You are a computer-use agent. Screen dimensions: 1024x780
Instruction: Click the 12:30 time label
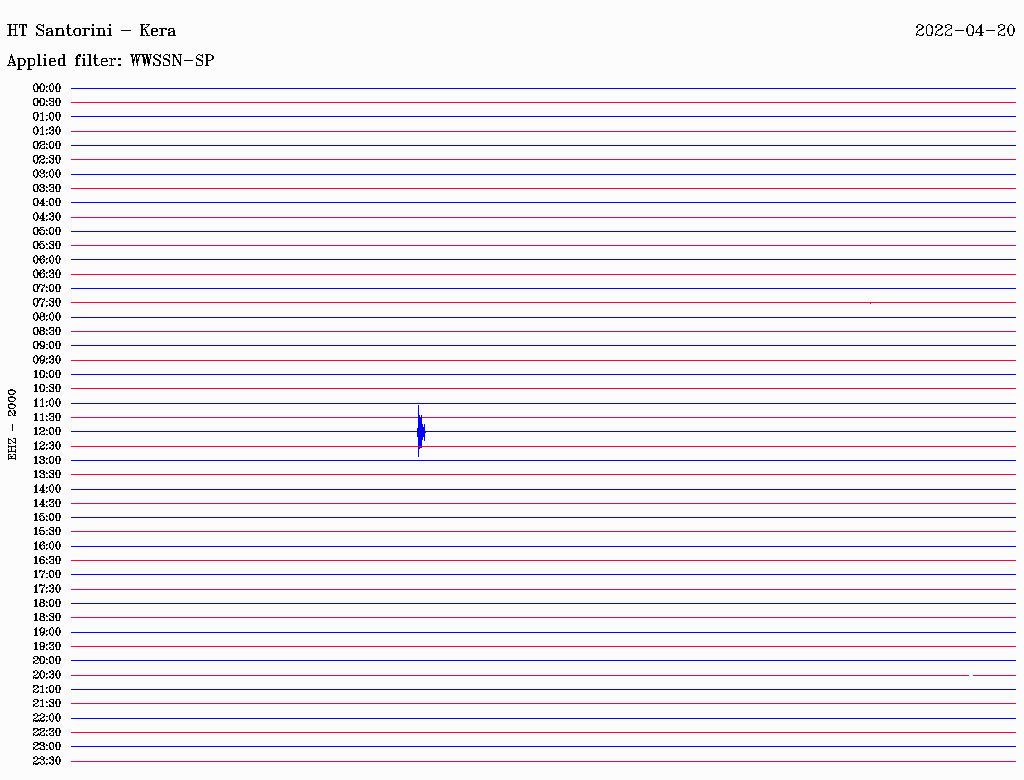pyautogui.click(x=47, y=446)
